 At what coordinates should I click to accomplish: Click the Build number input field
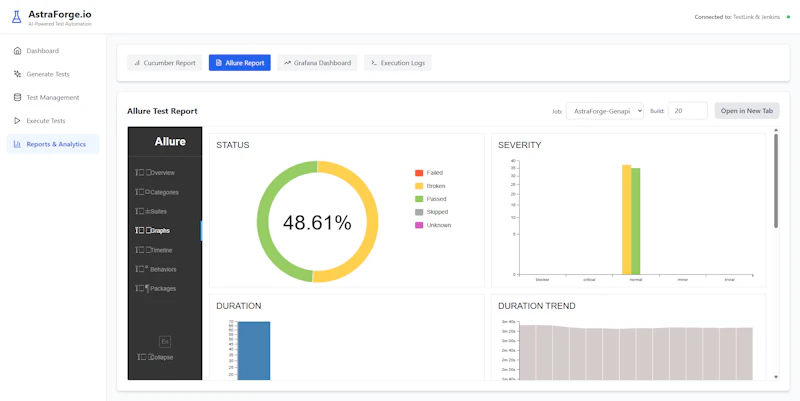tap(688, 111)
